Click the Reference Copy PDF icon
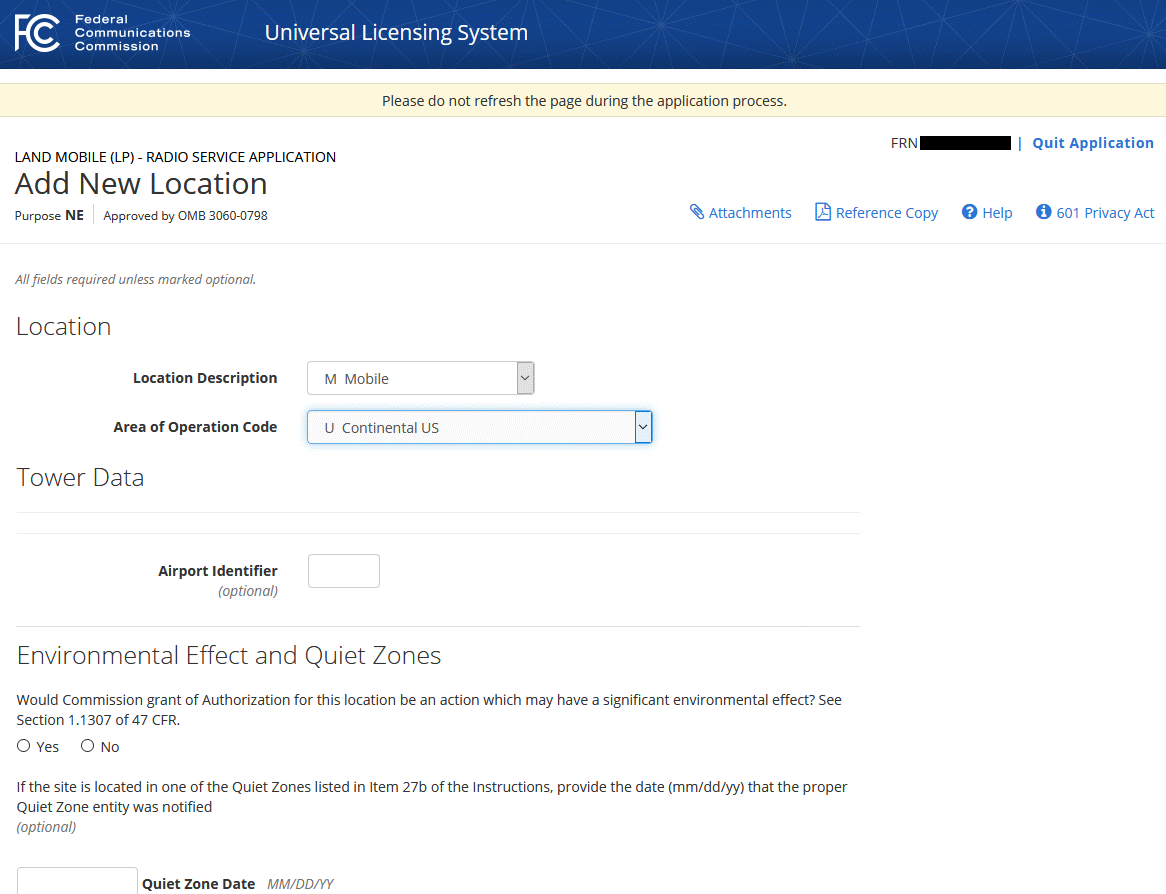The image size is (1166, 894). point(822,212)
